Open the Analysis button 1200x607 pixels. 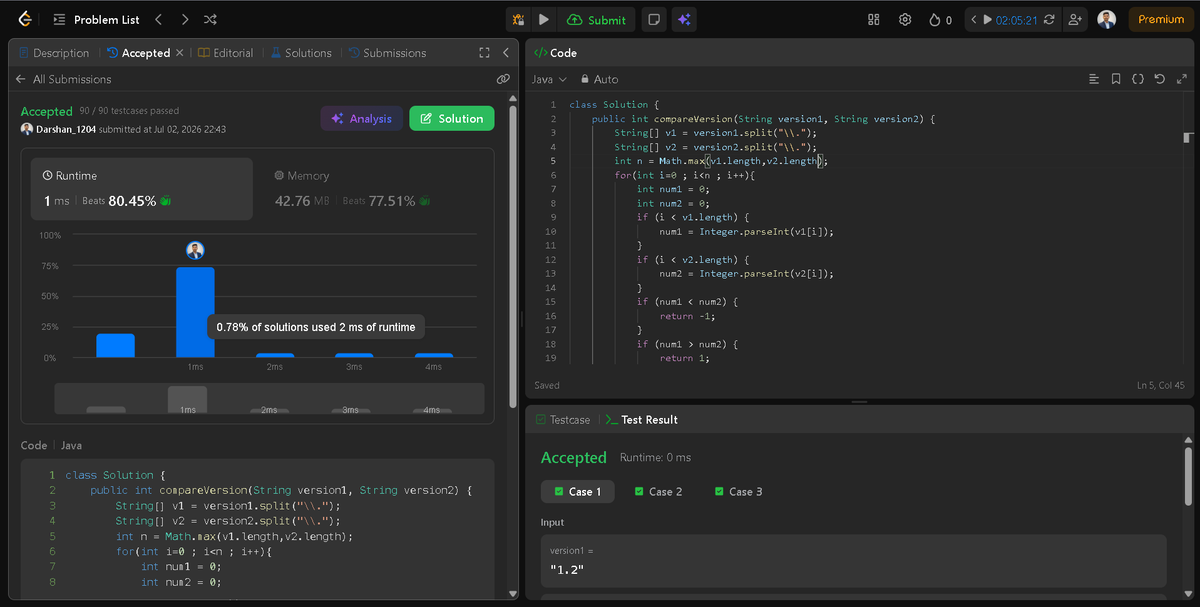click(361, 118)
